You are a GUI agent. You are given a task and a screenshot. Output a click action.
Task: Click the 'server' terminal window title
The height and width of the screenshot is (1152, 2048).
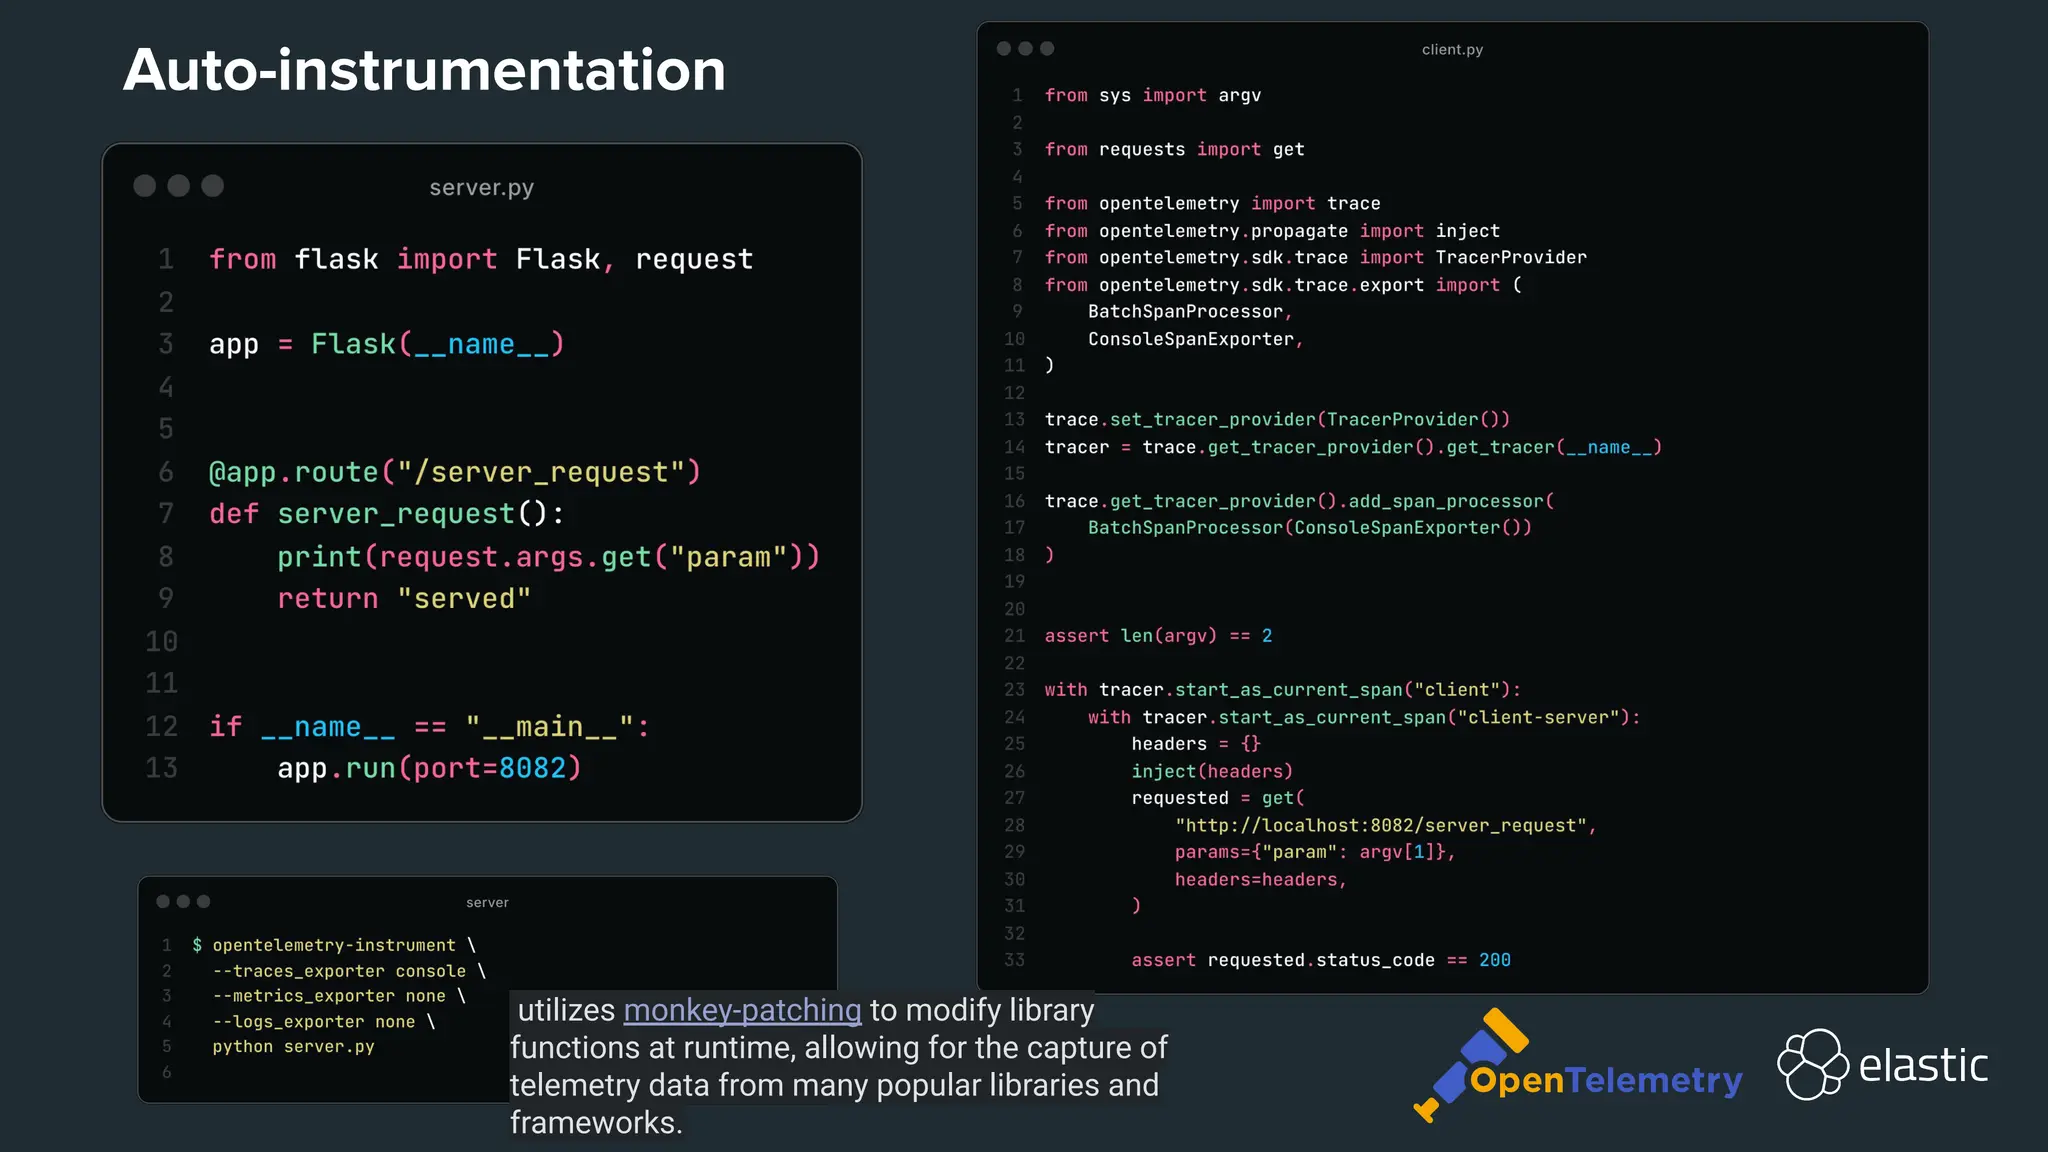(487, 902)
